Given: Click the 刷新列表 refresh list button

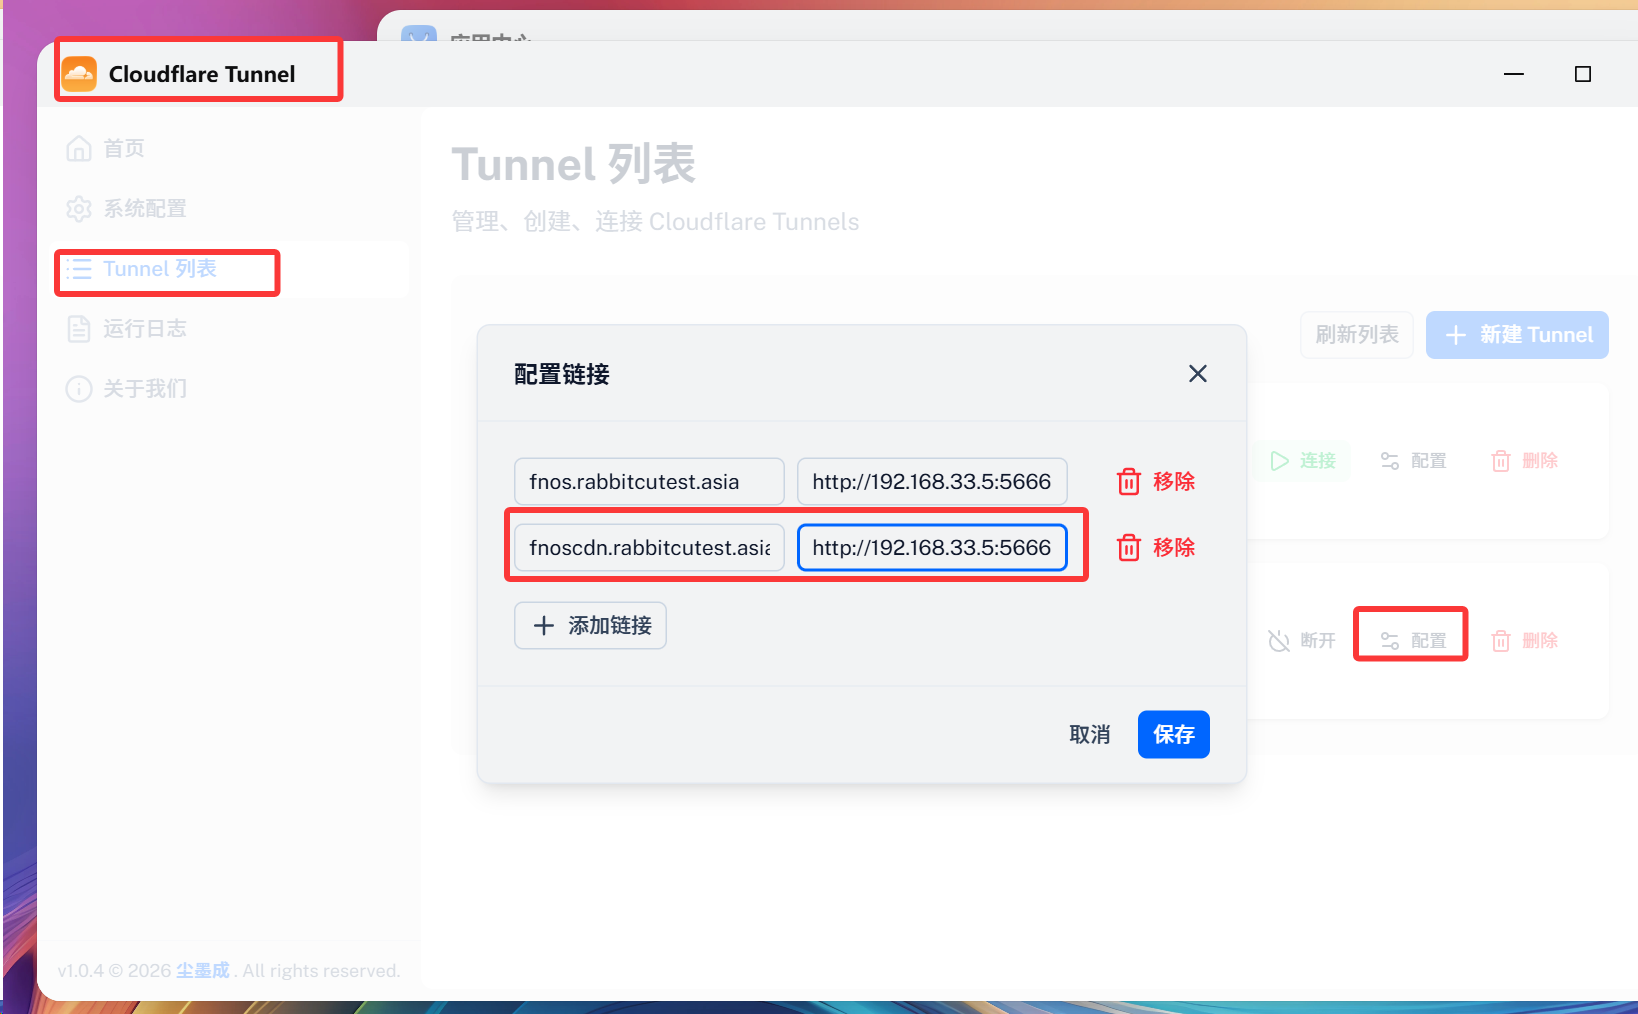Looking at the screenshot, I should pos(1356,335).
